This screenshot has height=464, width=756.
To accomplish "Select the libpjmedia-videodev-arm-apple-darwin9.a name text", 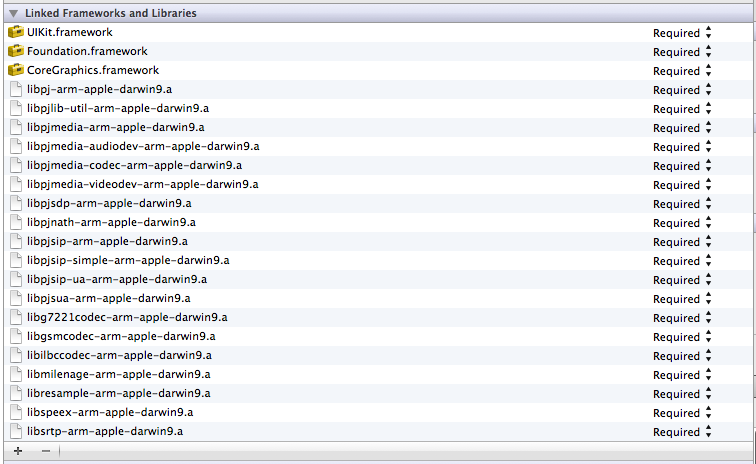I will coord(143,184).
